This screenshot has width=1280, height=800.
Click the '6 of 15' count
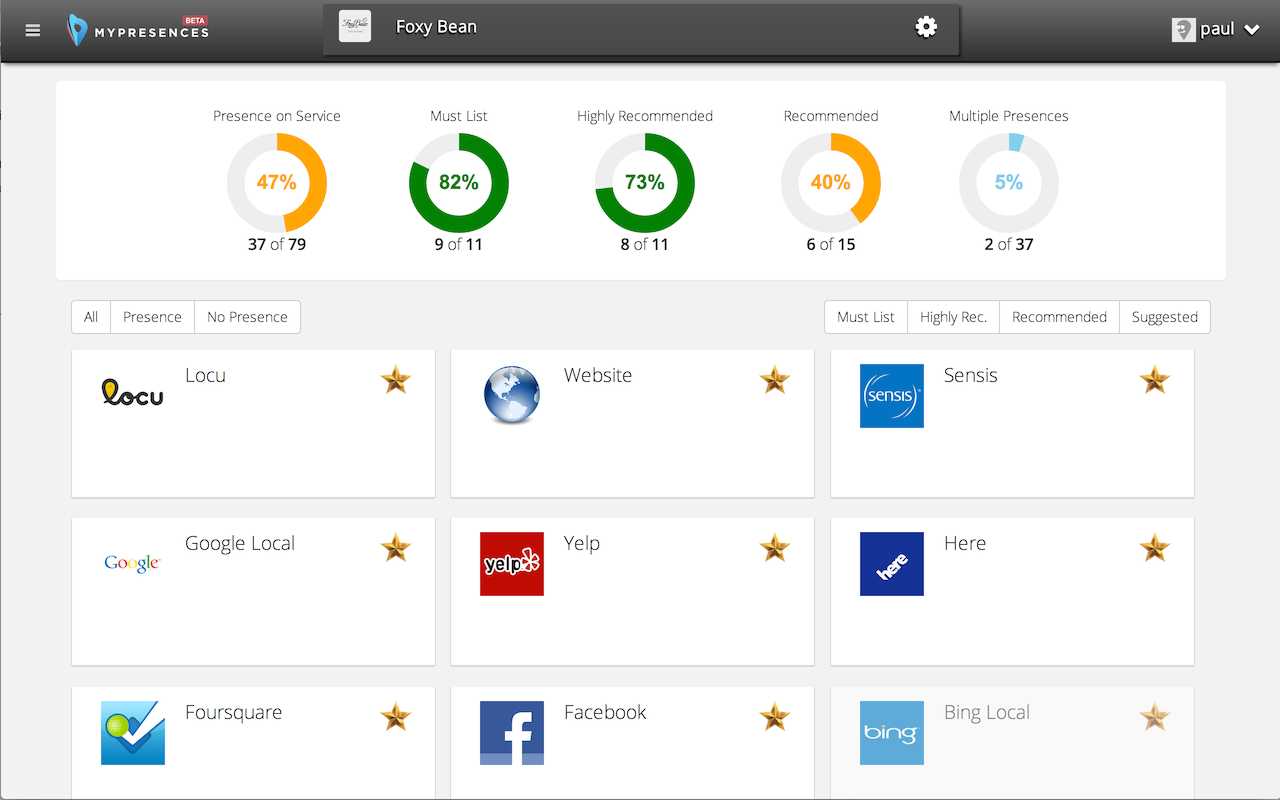point(831,244)
